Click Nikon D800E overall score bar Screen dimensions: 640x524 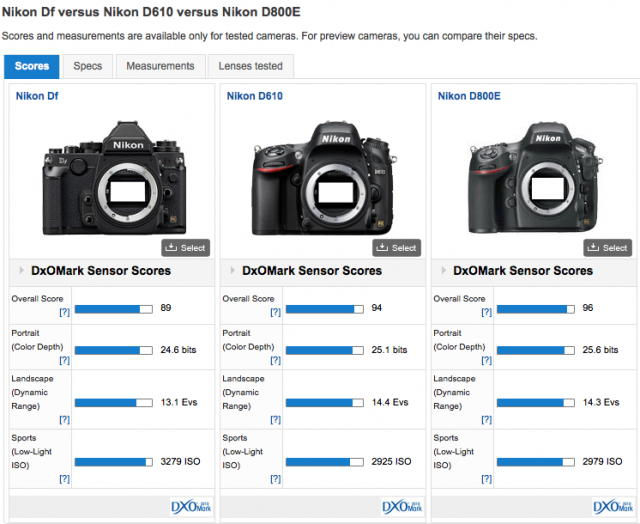[x=536, y=309]
